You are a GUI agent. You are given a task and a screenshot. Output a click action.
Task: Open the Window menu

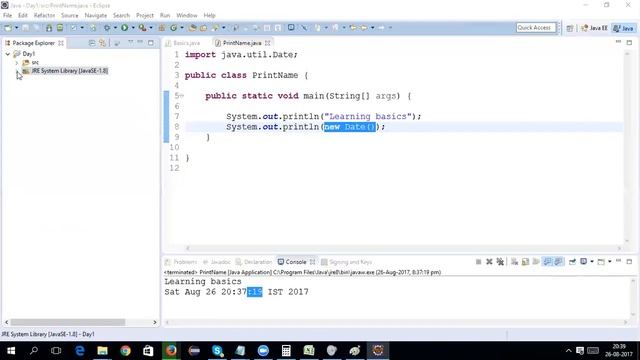[187, 16]
